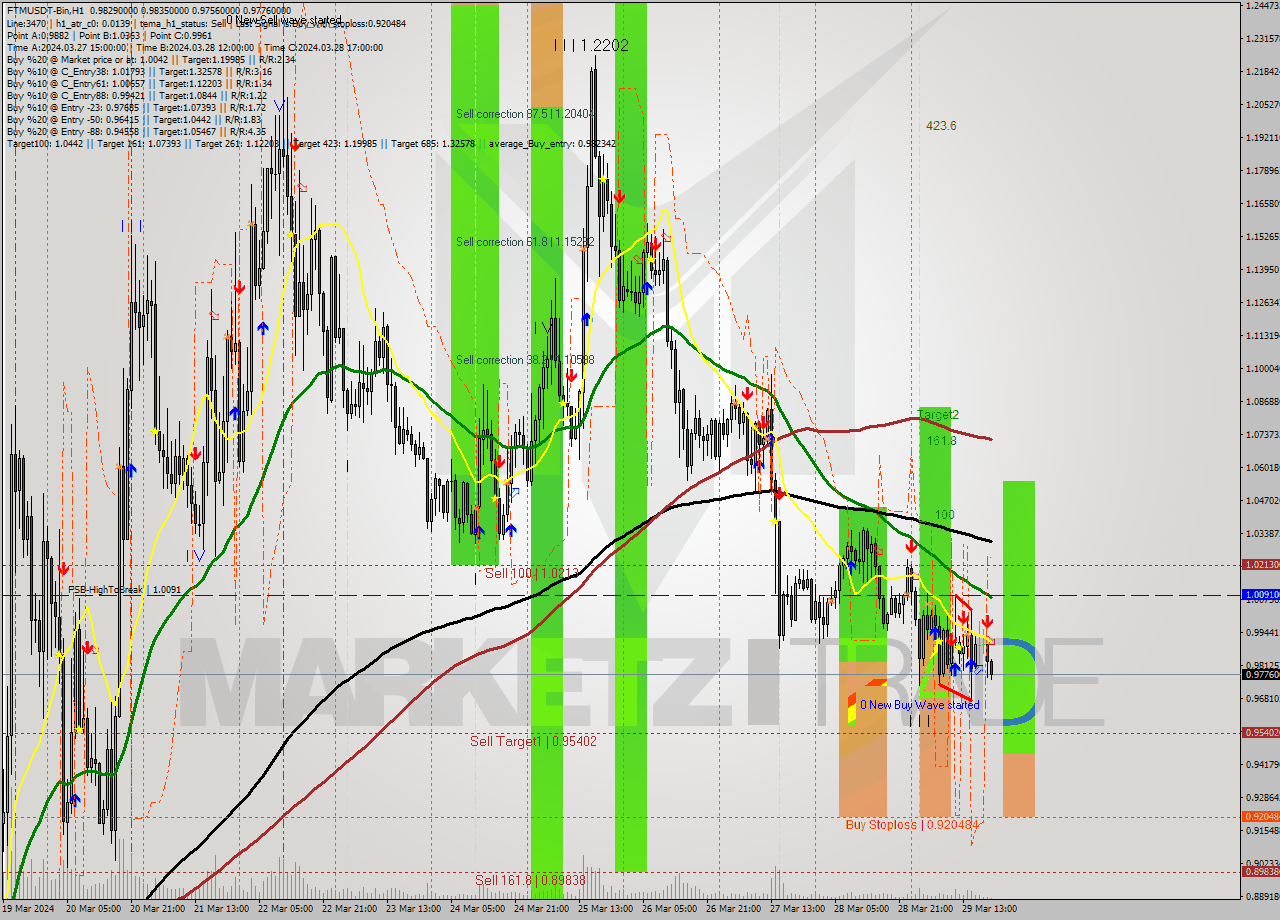The image size is (1280, 920).
Task: Click the 'I I I 1.2202' peak label
Action: (x=592, y=45)
